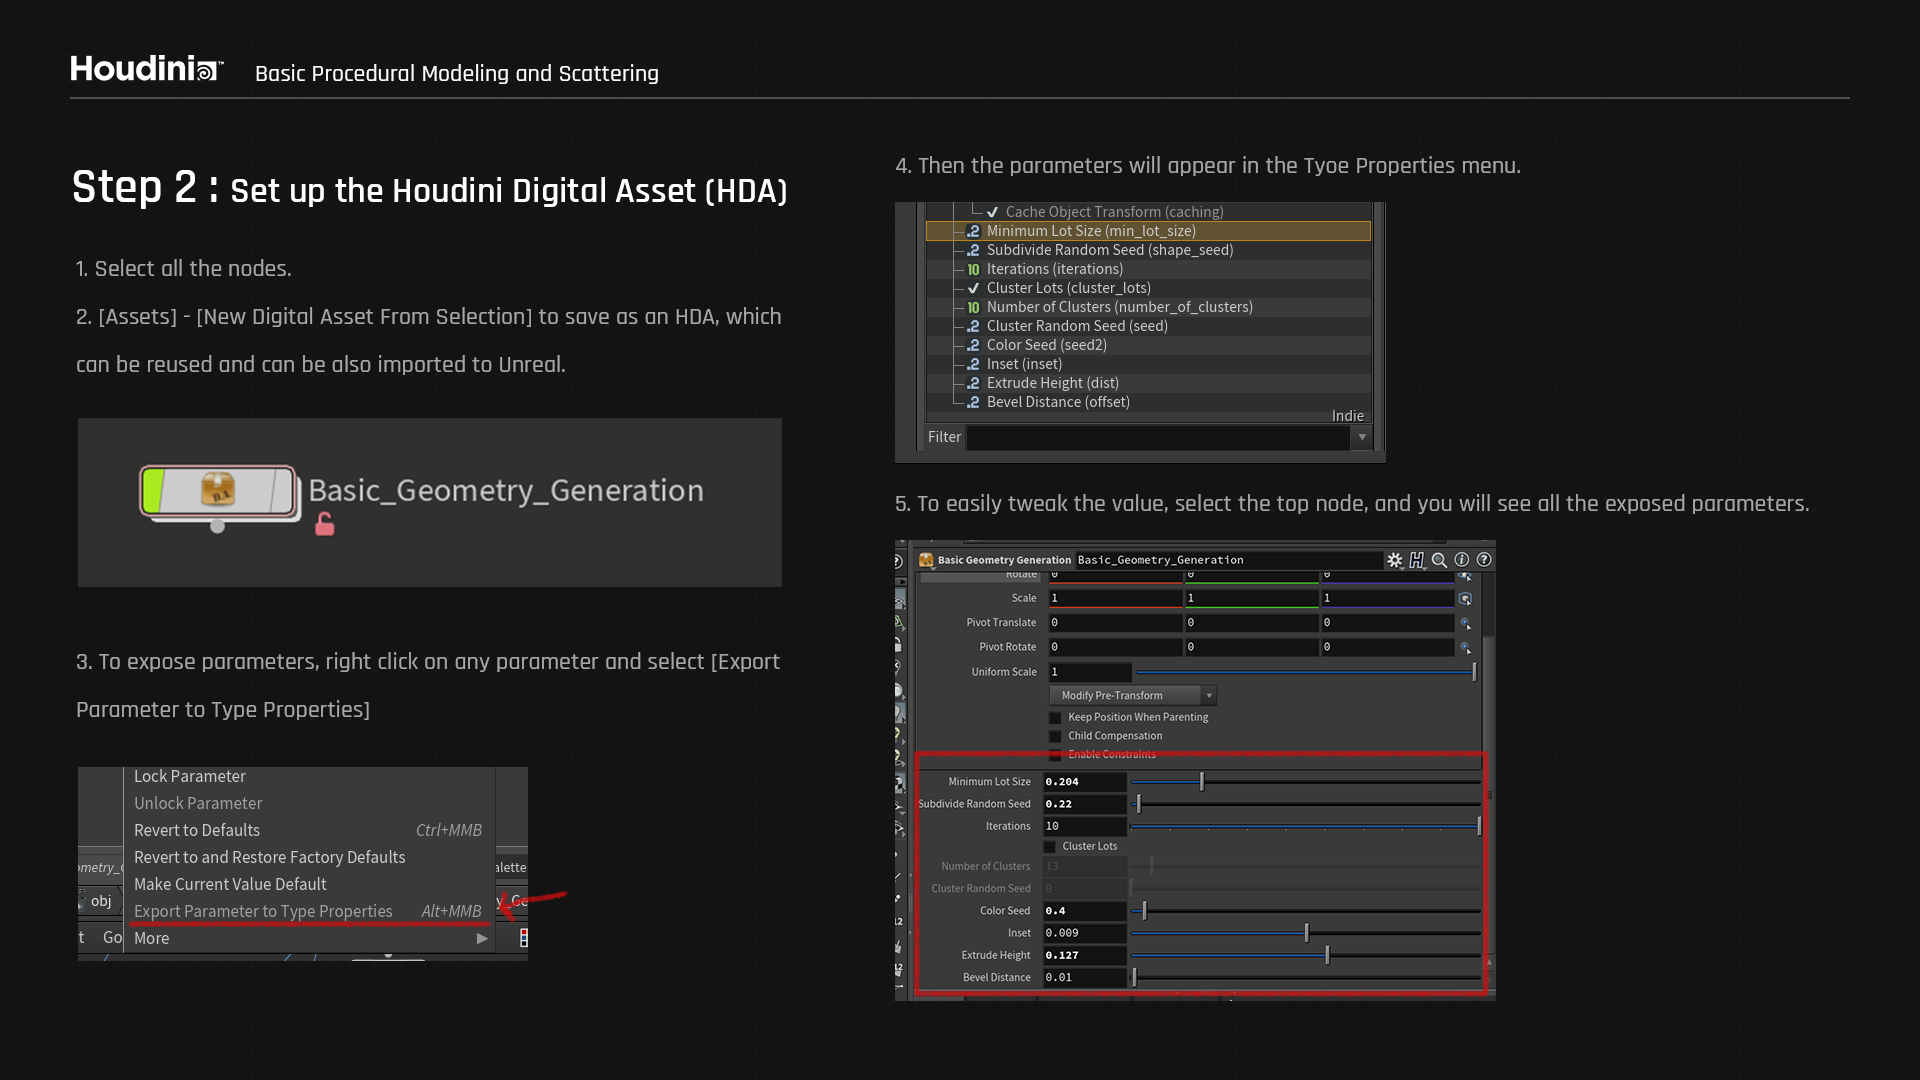Screen dimensions: 1920x1080
Task: Select Inset (inset) parameter row
Action: pos(1148,364)
